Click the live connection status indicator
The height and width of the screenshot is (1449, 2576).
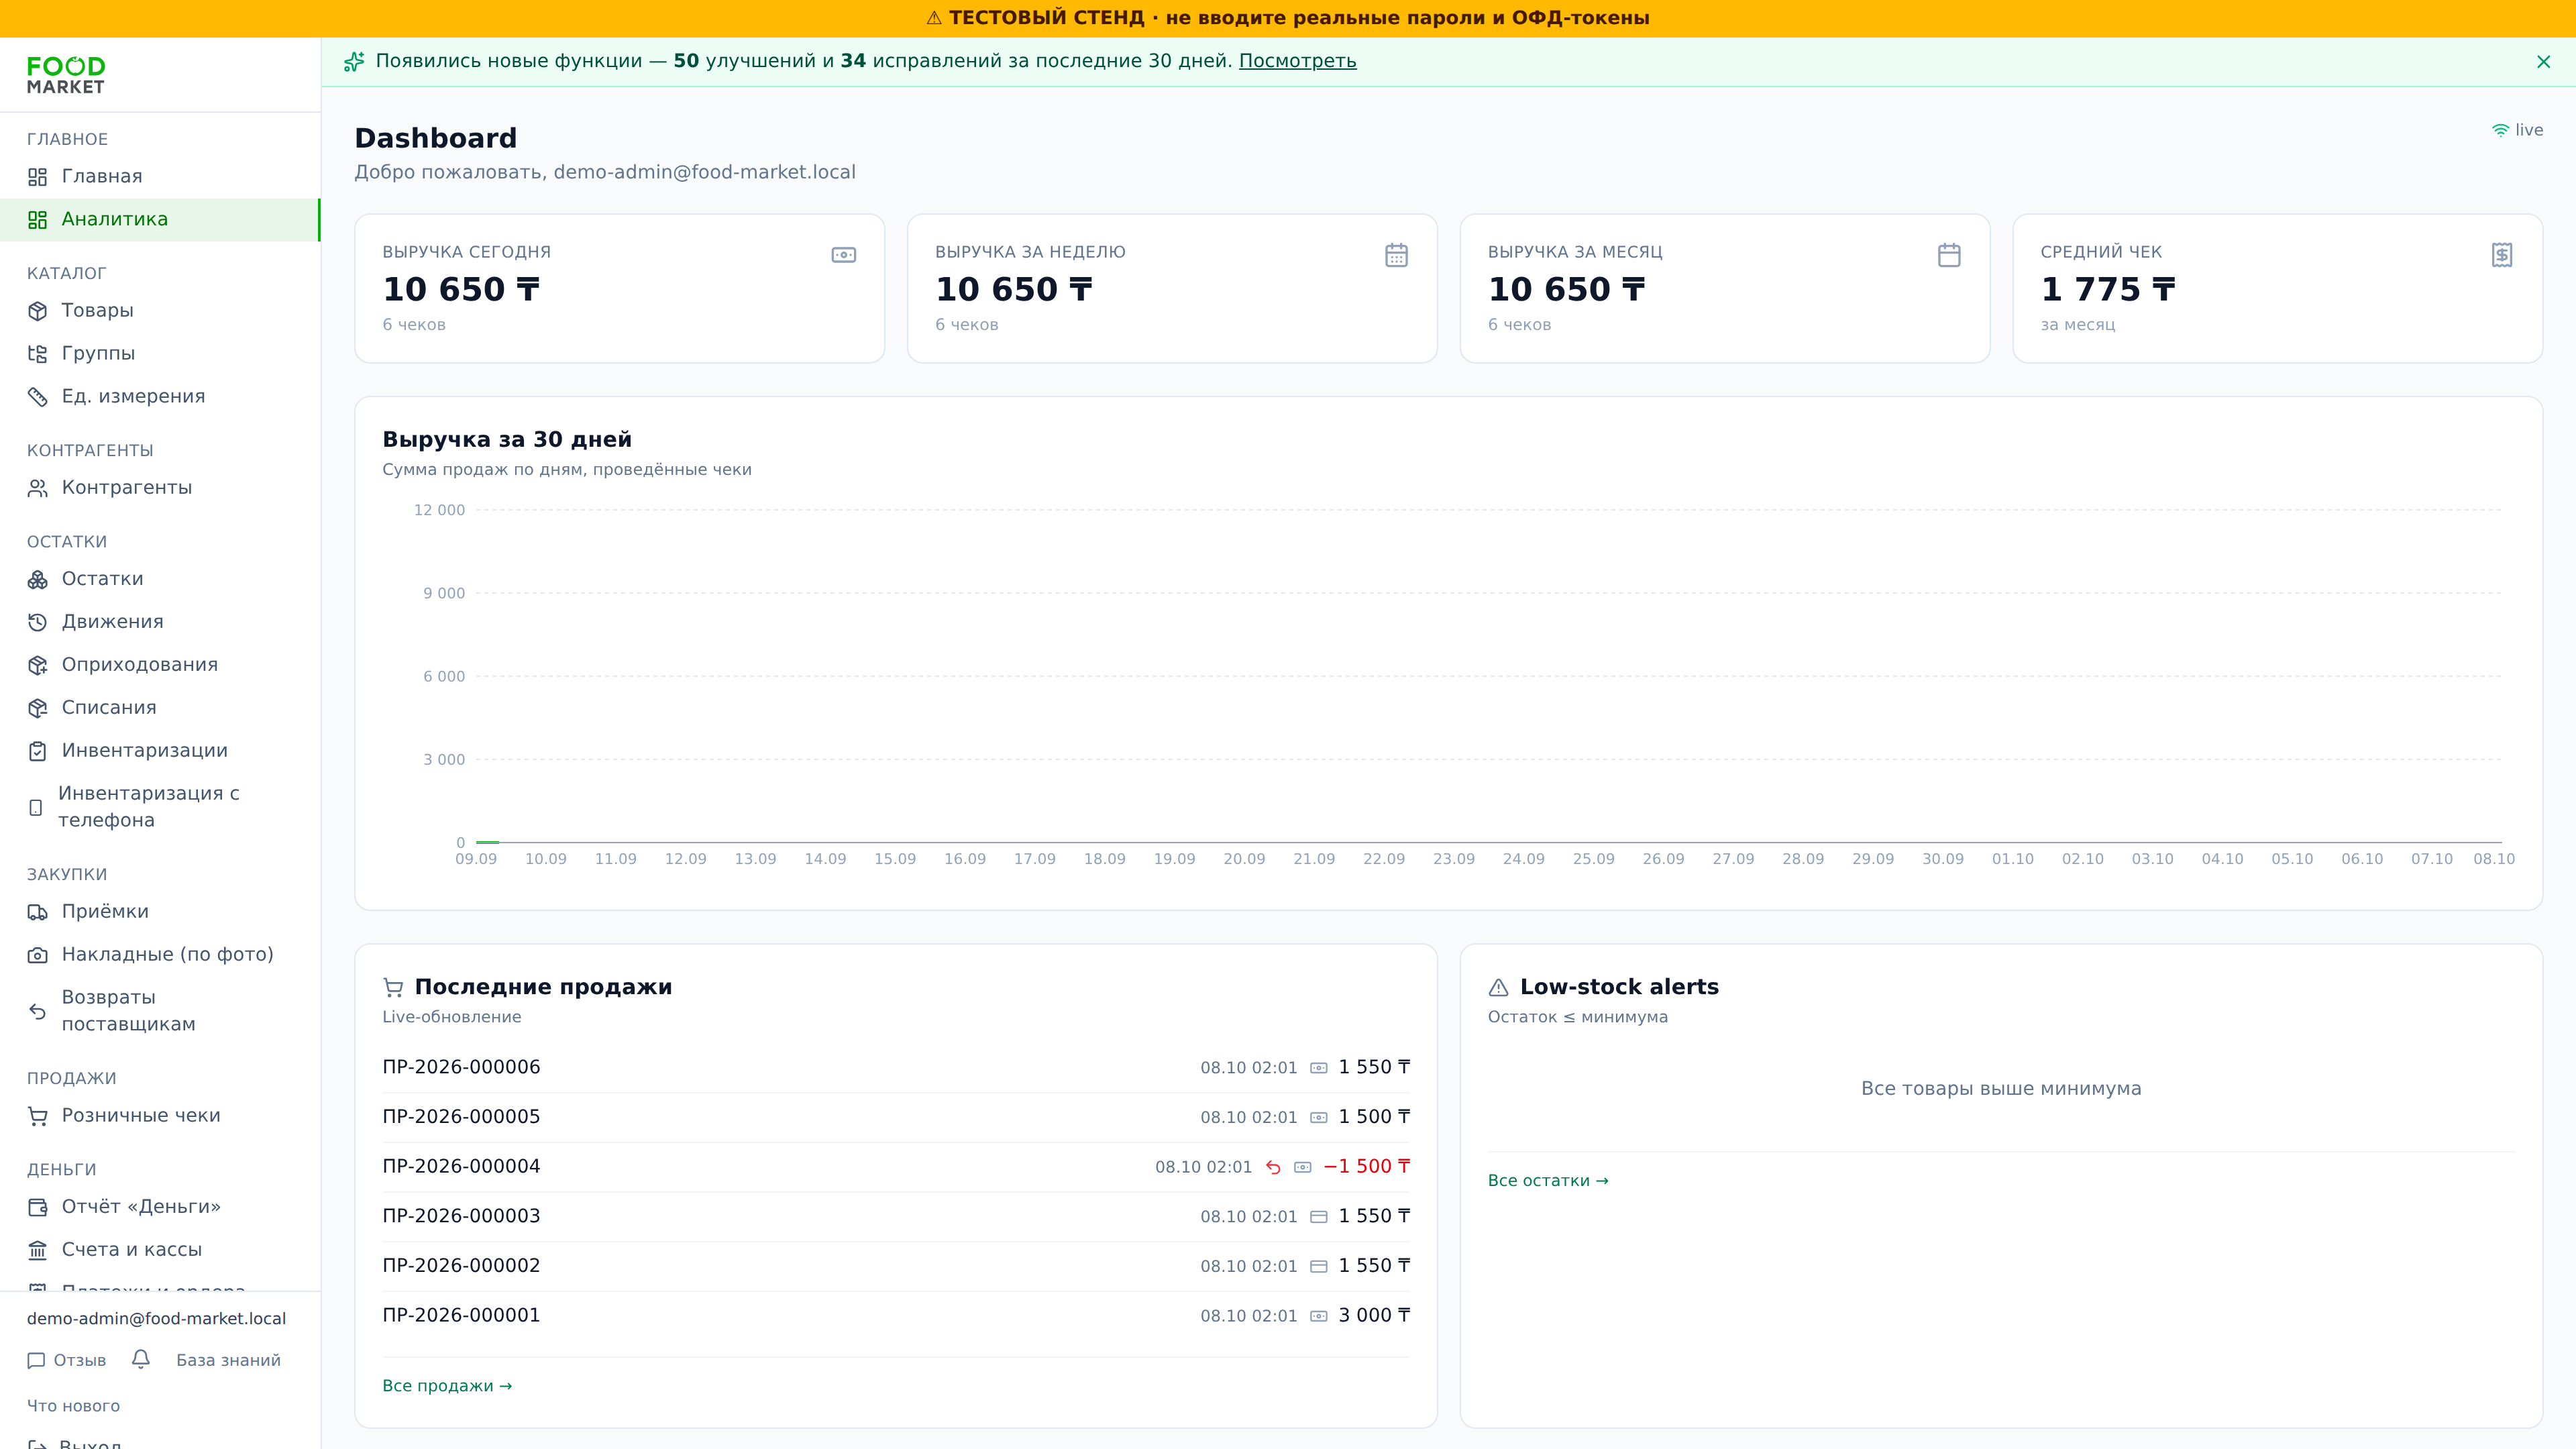2517,130
